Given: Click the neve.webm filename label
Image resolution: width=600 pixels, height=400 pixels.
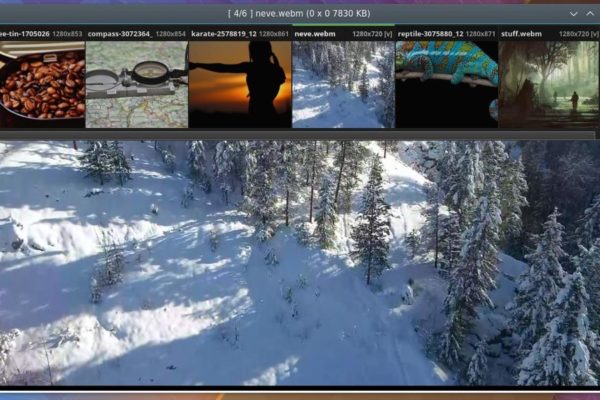Looking at the screenshot, I should [315, 34].
